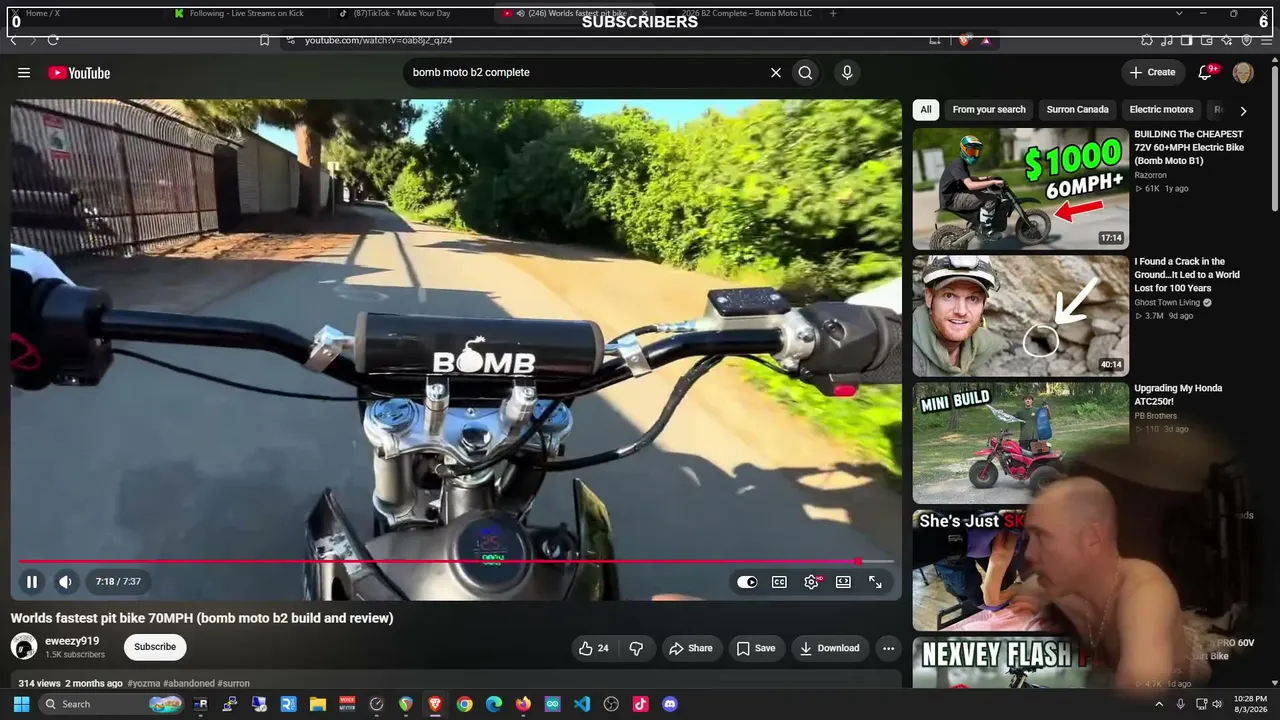This screenshot has height=720, width=1280.
Task: Go to the YouTube home logo
Action: 79,73
